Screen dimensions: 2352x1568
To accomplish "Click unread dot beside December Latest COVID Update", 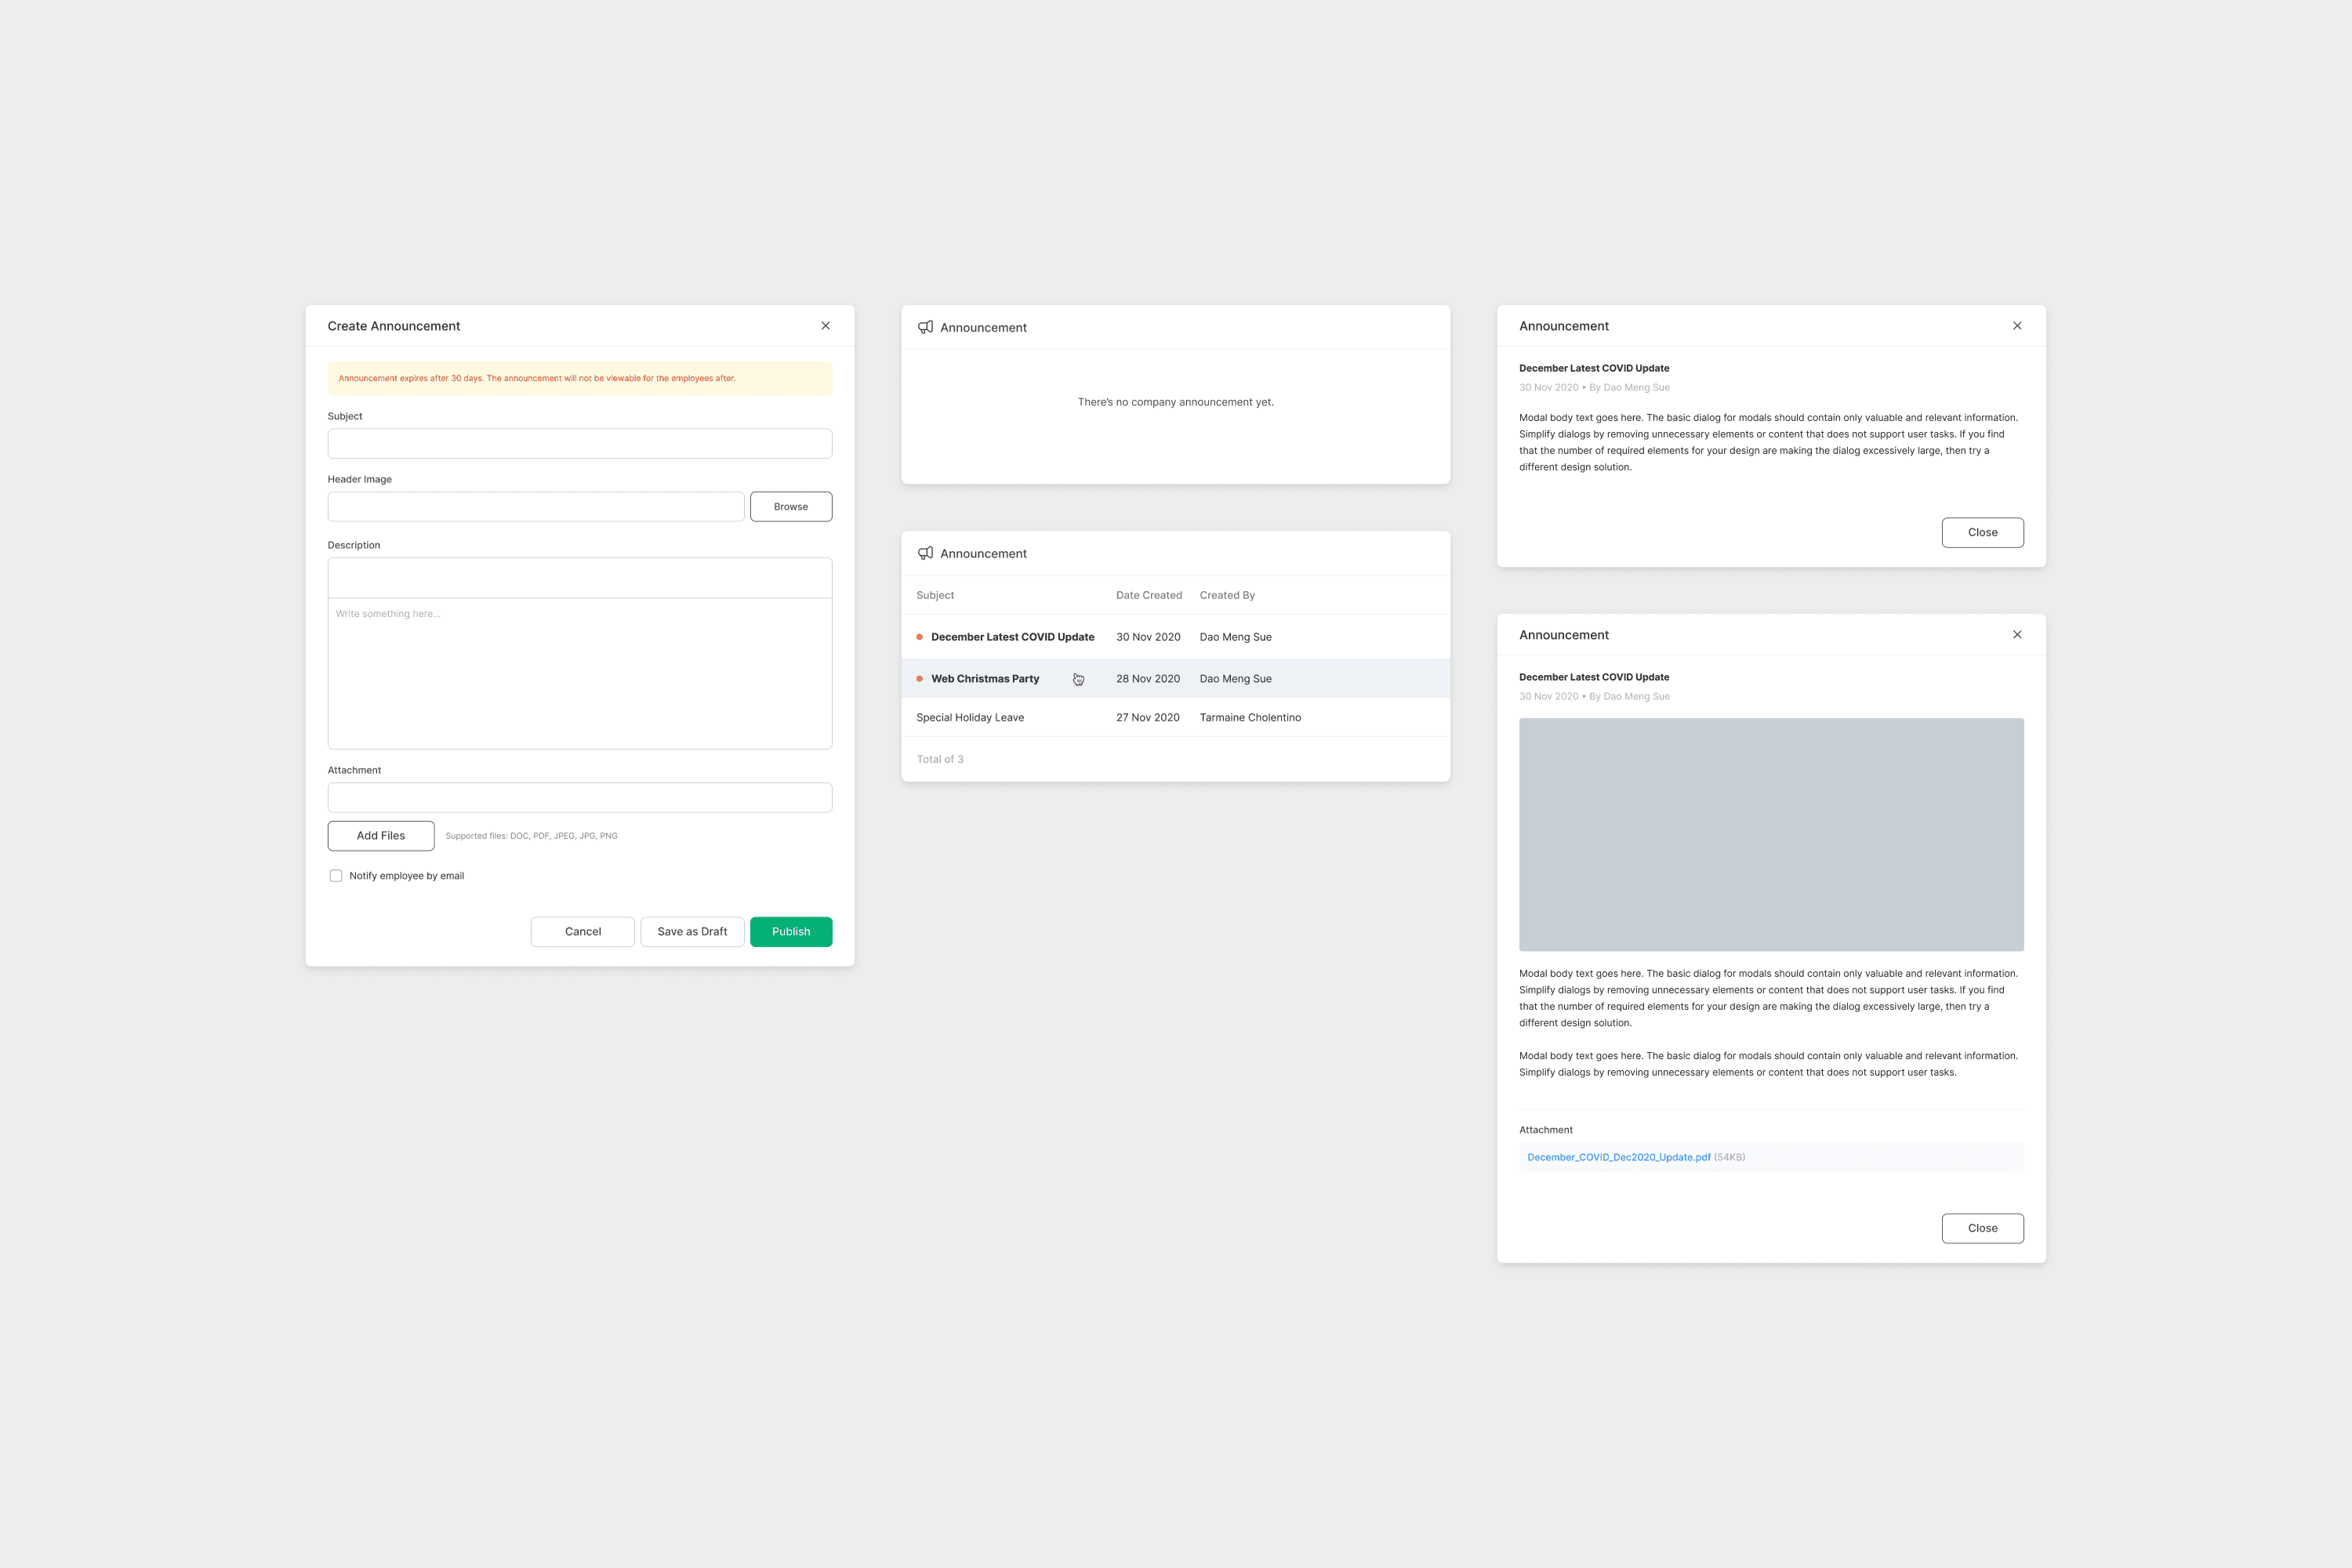I will 919,637.
